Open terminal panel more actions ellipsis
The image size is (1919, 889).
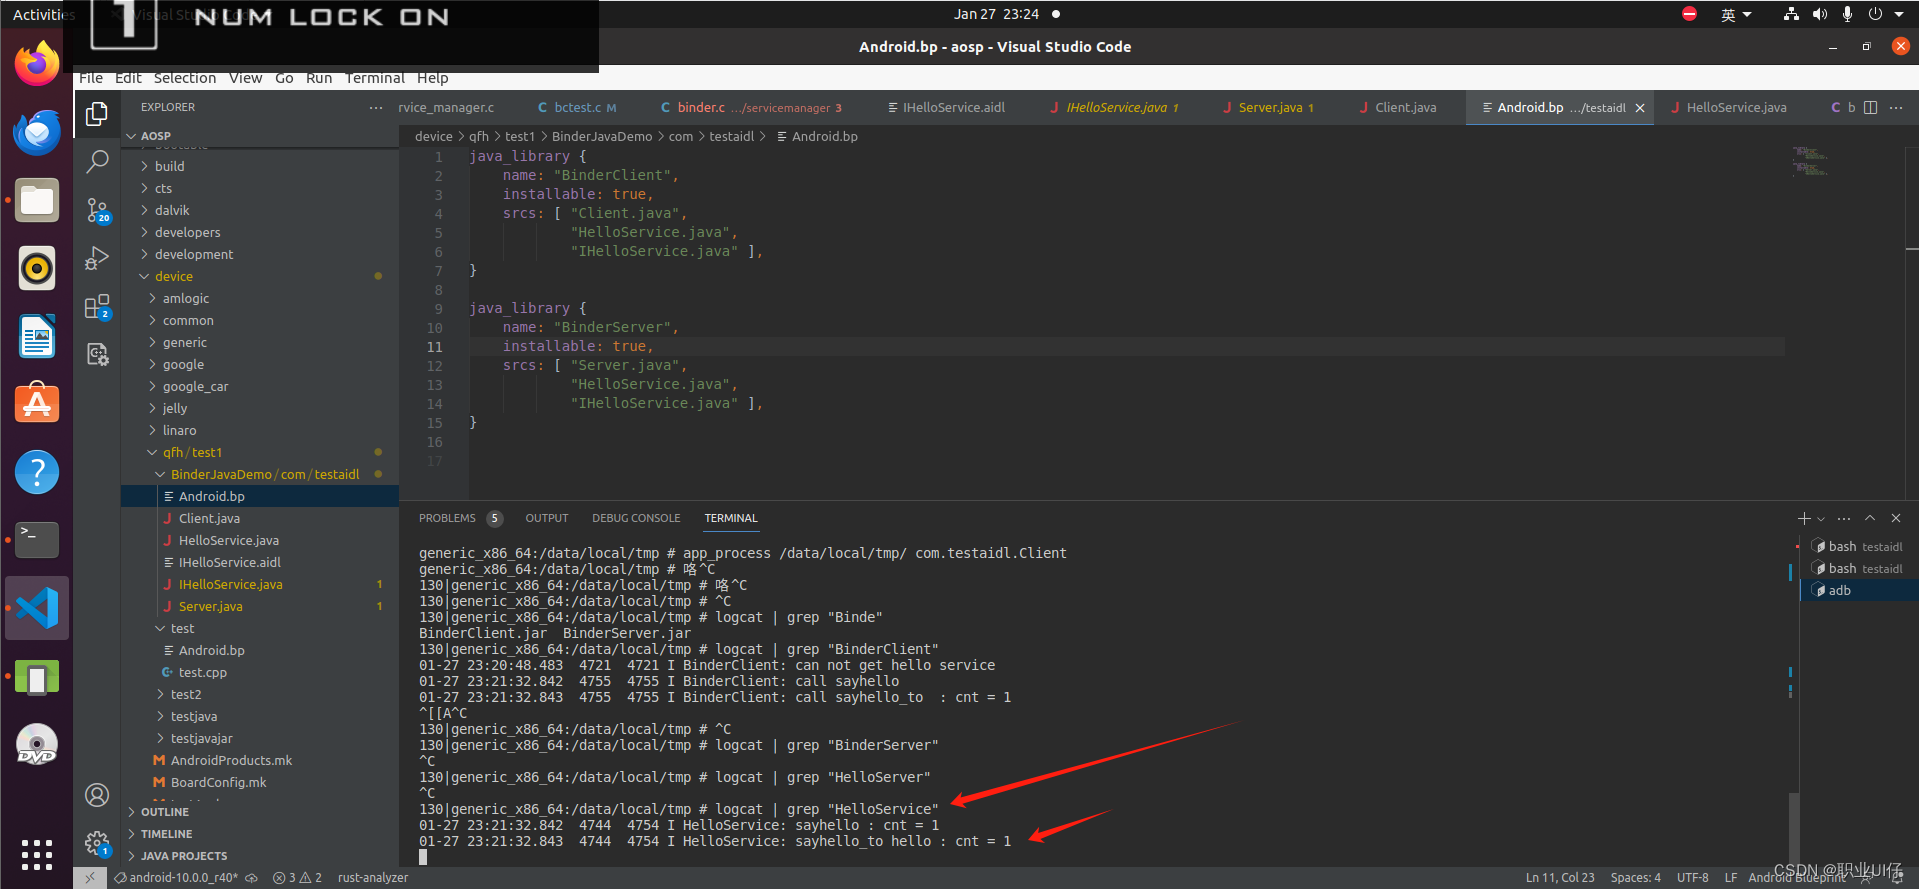1844,518
